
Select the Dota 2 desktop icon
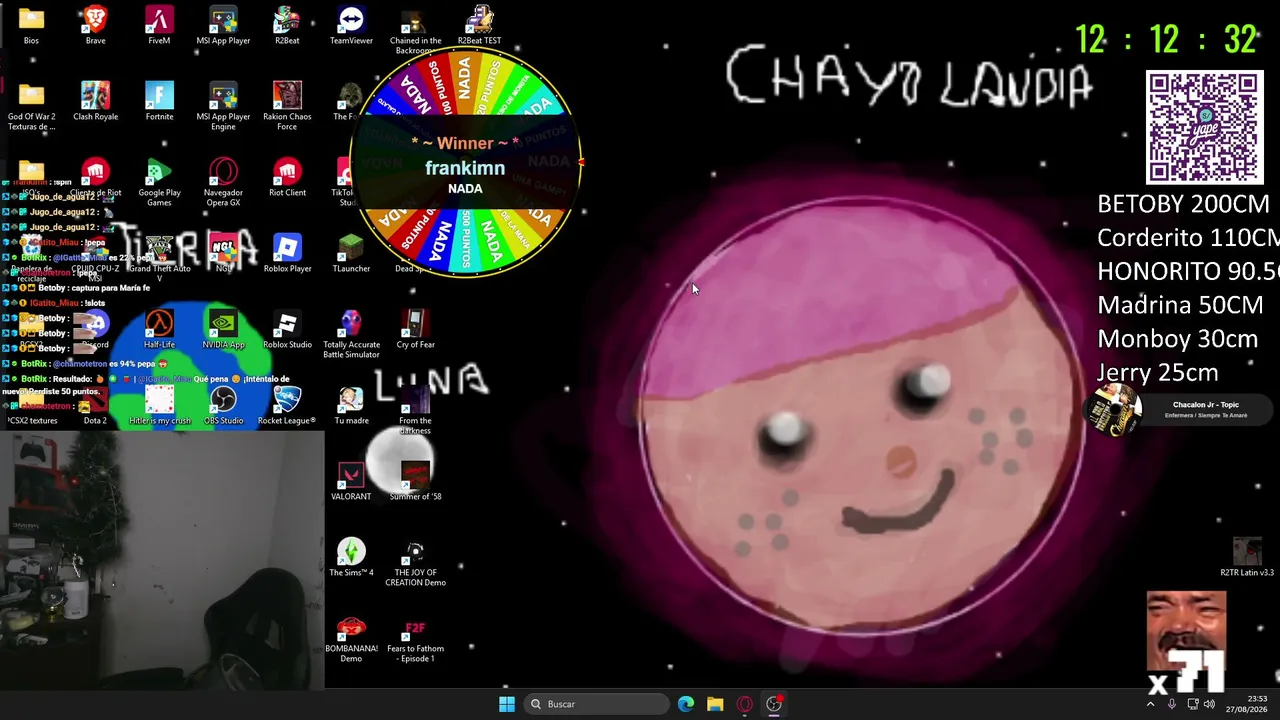click(x=95, y=406)
